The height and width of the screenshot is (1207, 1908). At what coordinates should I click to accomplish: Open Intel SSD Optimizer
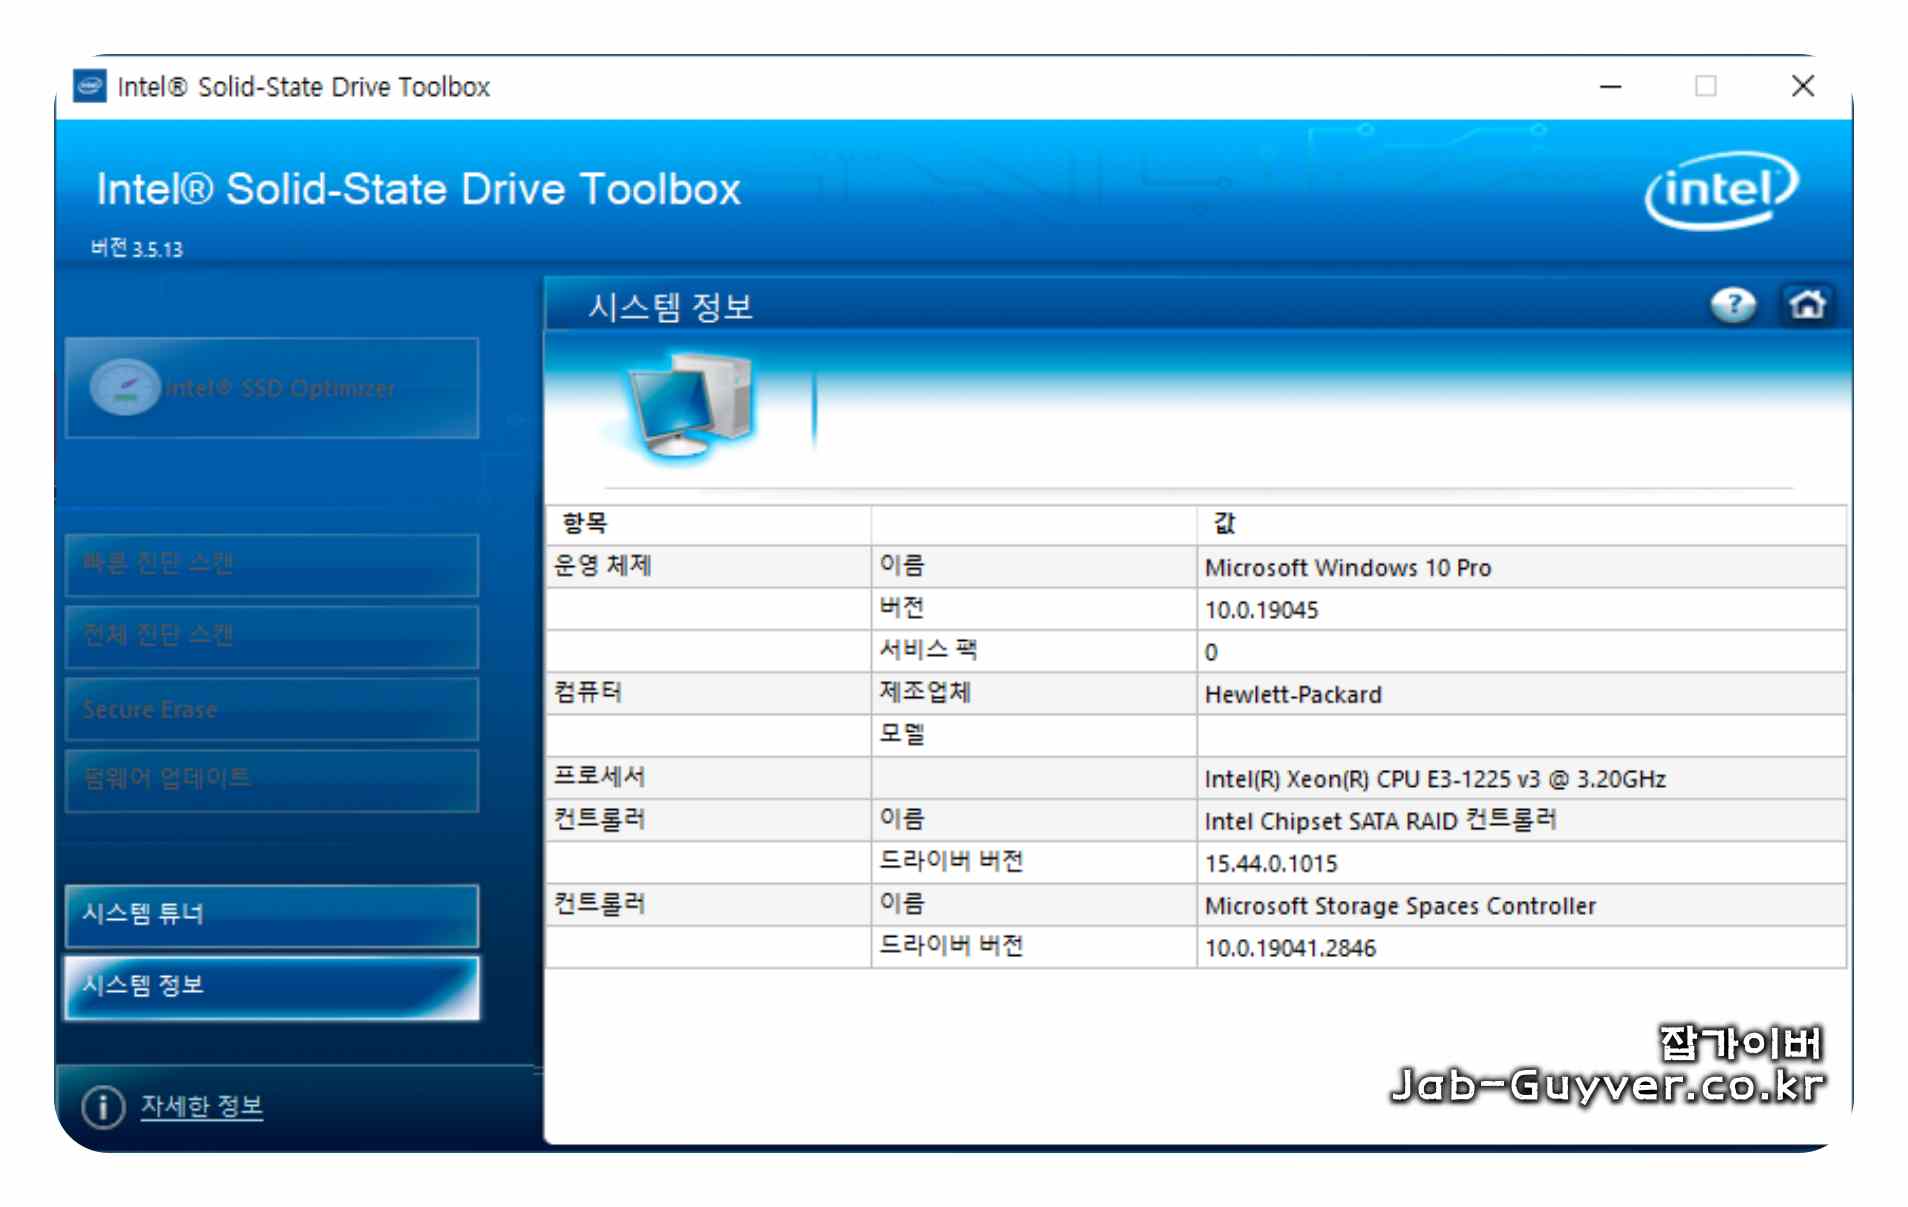tap(272, 388)
